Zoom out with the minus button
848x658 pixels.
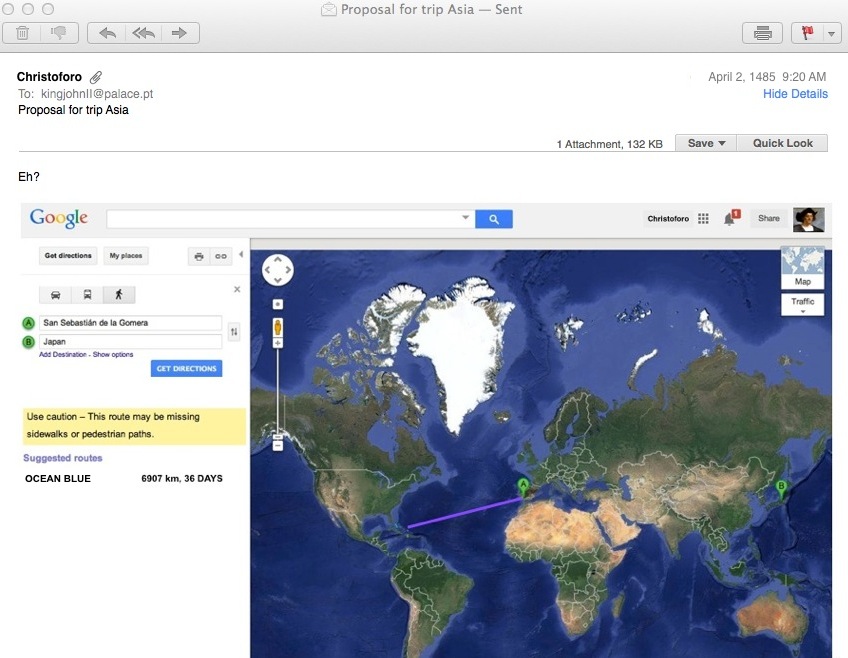278,446
